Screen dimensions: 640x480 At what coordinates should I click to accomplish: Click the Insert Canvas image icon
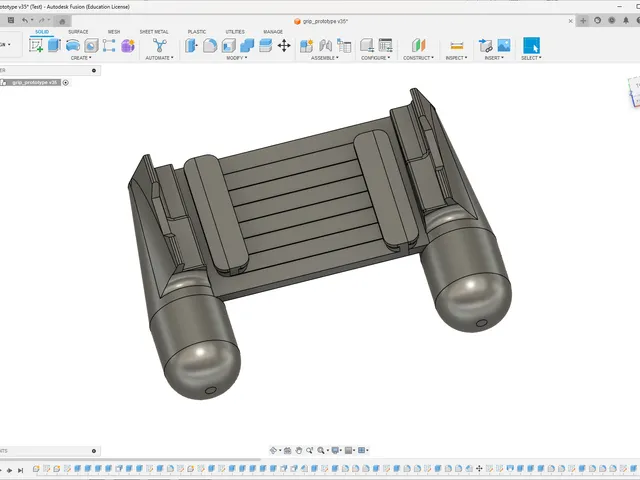point(504,45)
